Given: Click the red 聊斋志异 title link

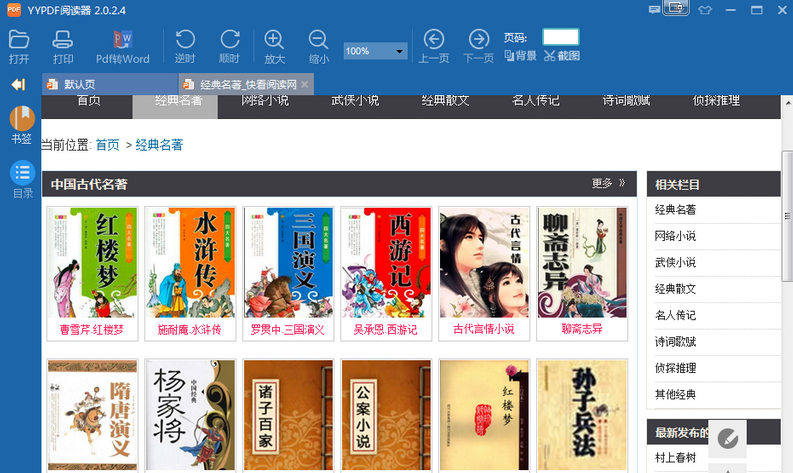Looking at the screenshot, I should point(582,329).
